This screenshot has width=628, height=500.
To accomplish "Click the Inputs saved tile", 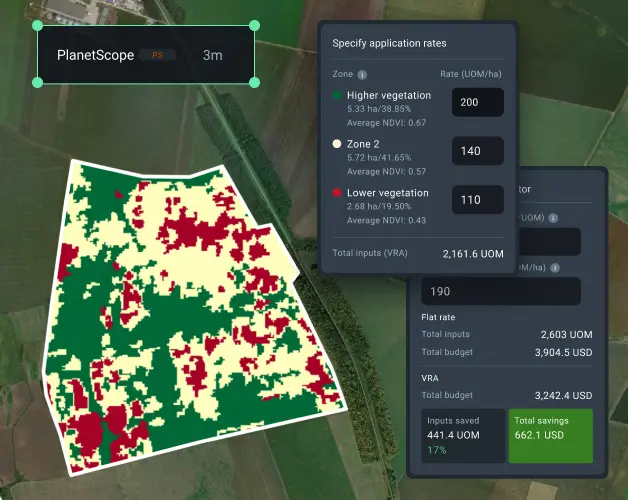I will point(462,435).
